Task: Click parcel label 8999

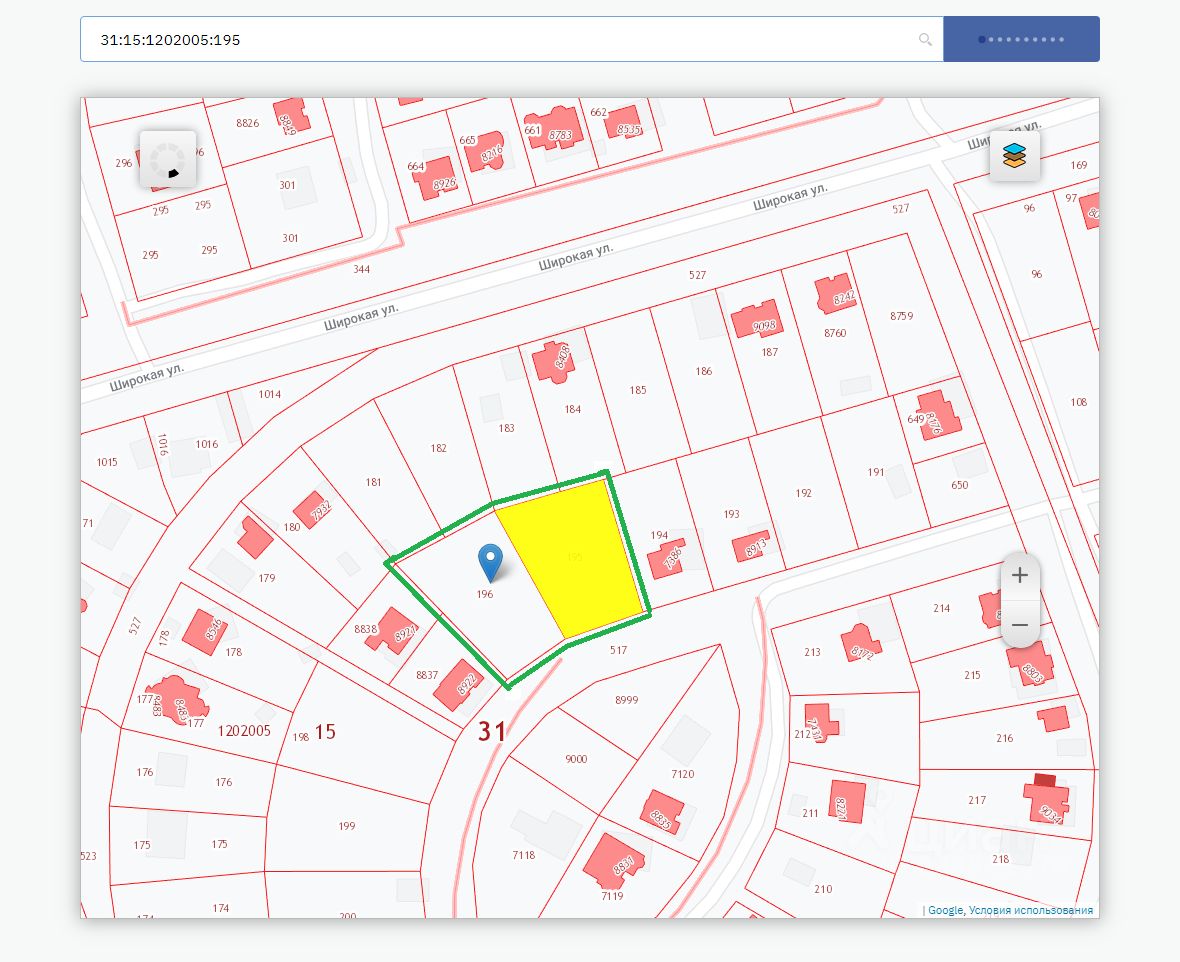Action: tap(627, 699)
